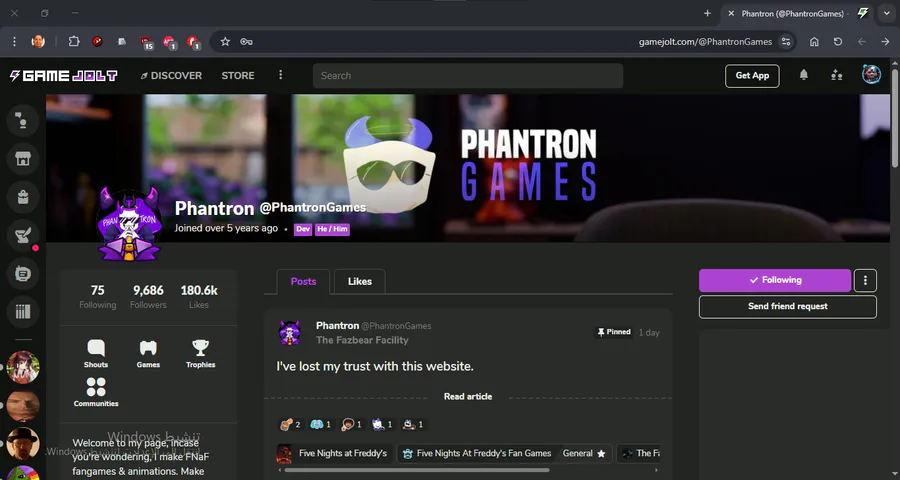The image size is (900, 480).
Task: Focus the Game Jolt Search field
Action: pyautogui.click(x=468, y=76)
